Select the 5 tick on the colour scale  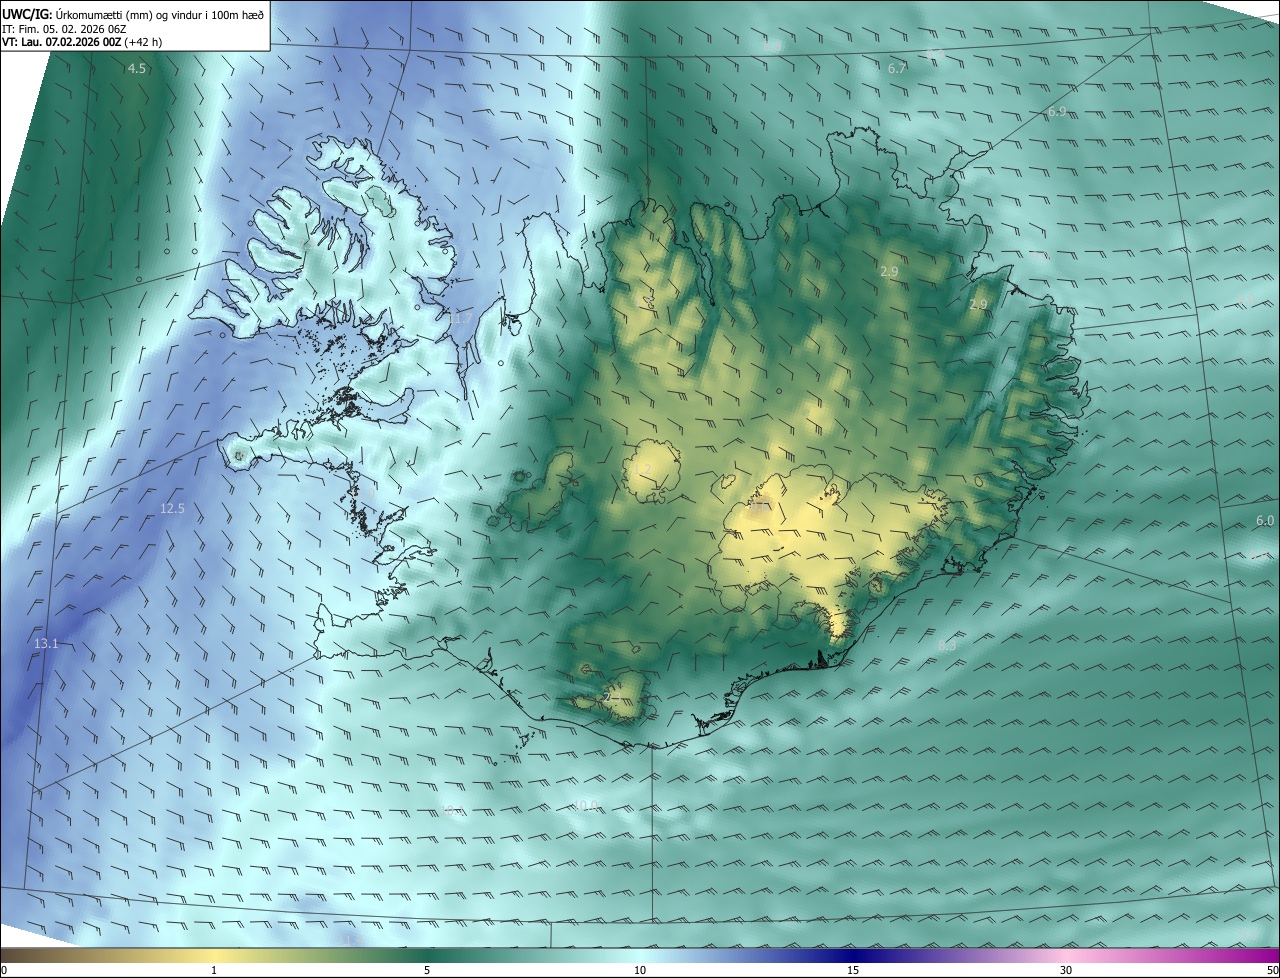[427, 970]
